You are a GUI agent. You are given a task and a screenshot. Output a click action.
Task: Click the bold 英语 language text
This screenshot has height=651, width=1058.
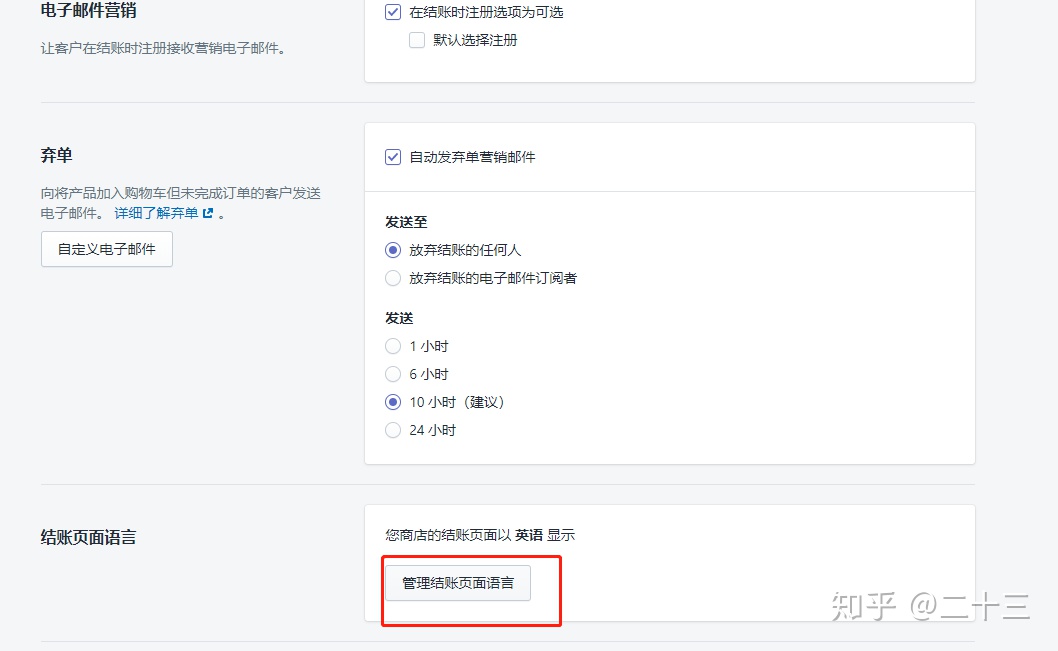[x=529, y=535]
